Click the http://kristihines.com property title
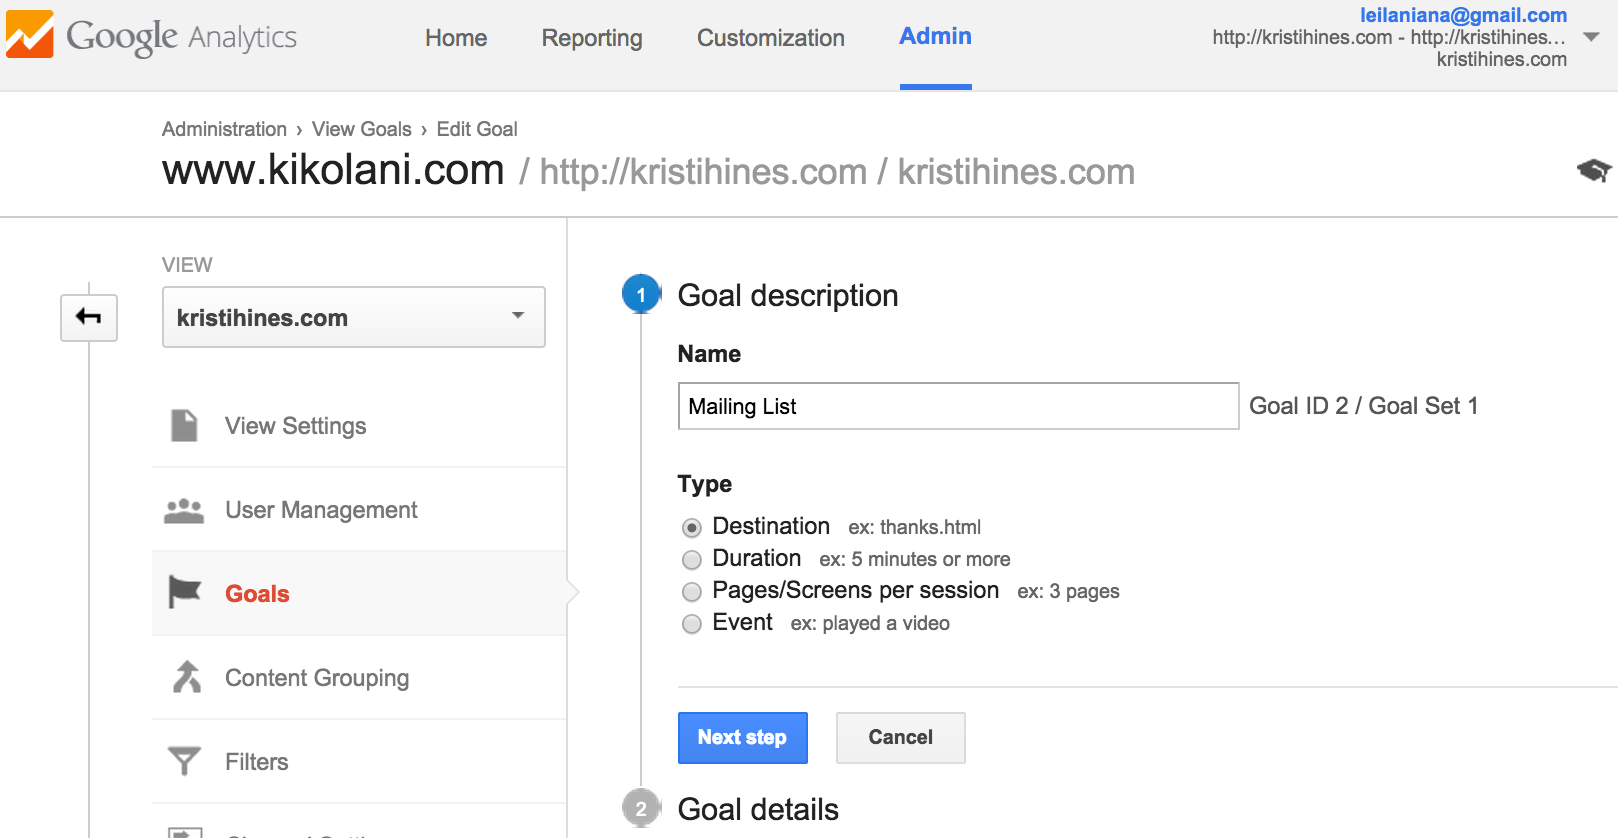The height and width of the screenshot is (838, 1618). pos(703,172)
